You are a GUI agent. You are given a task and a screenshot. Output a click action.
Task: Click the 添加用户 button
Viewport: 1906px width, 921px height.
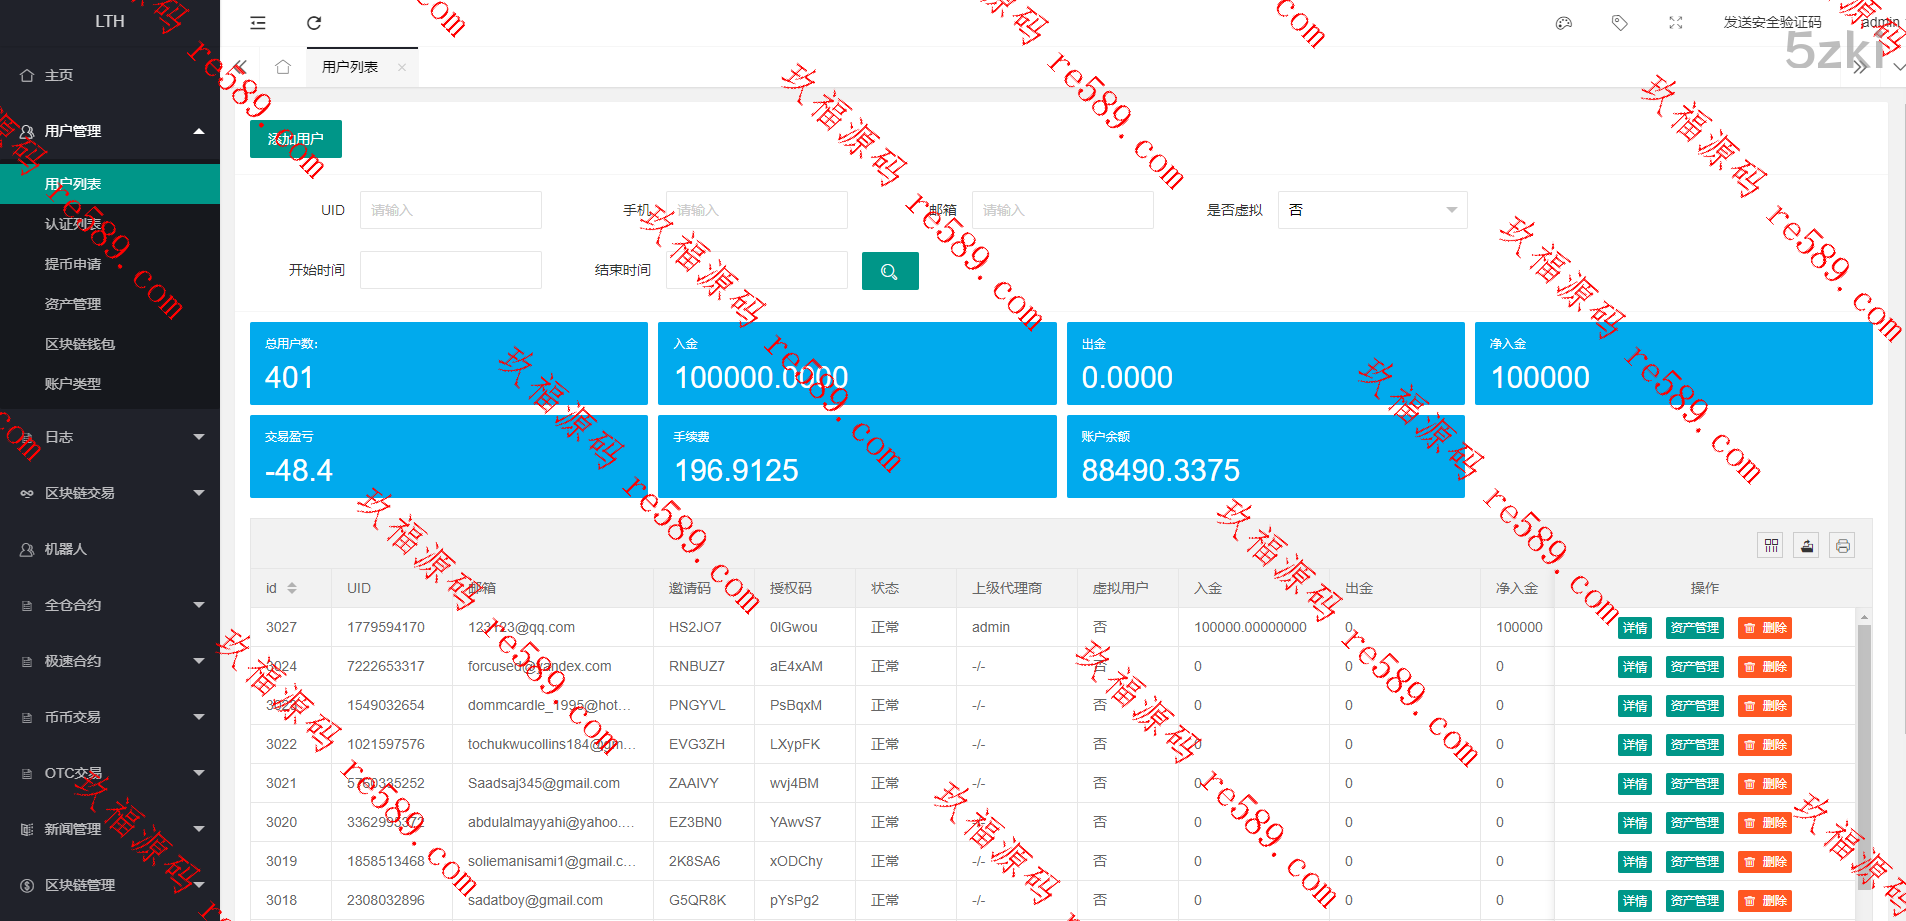coord(295,139)
